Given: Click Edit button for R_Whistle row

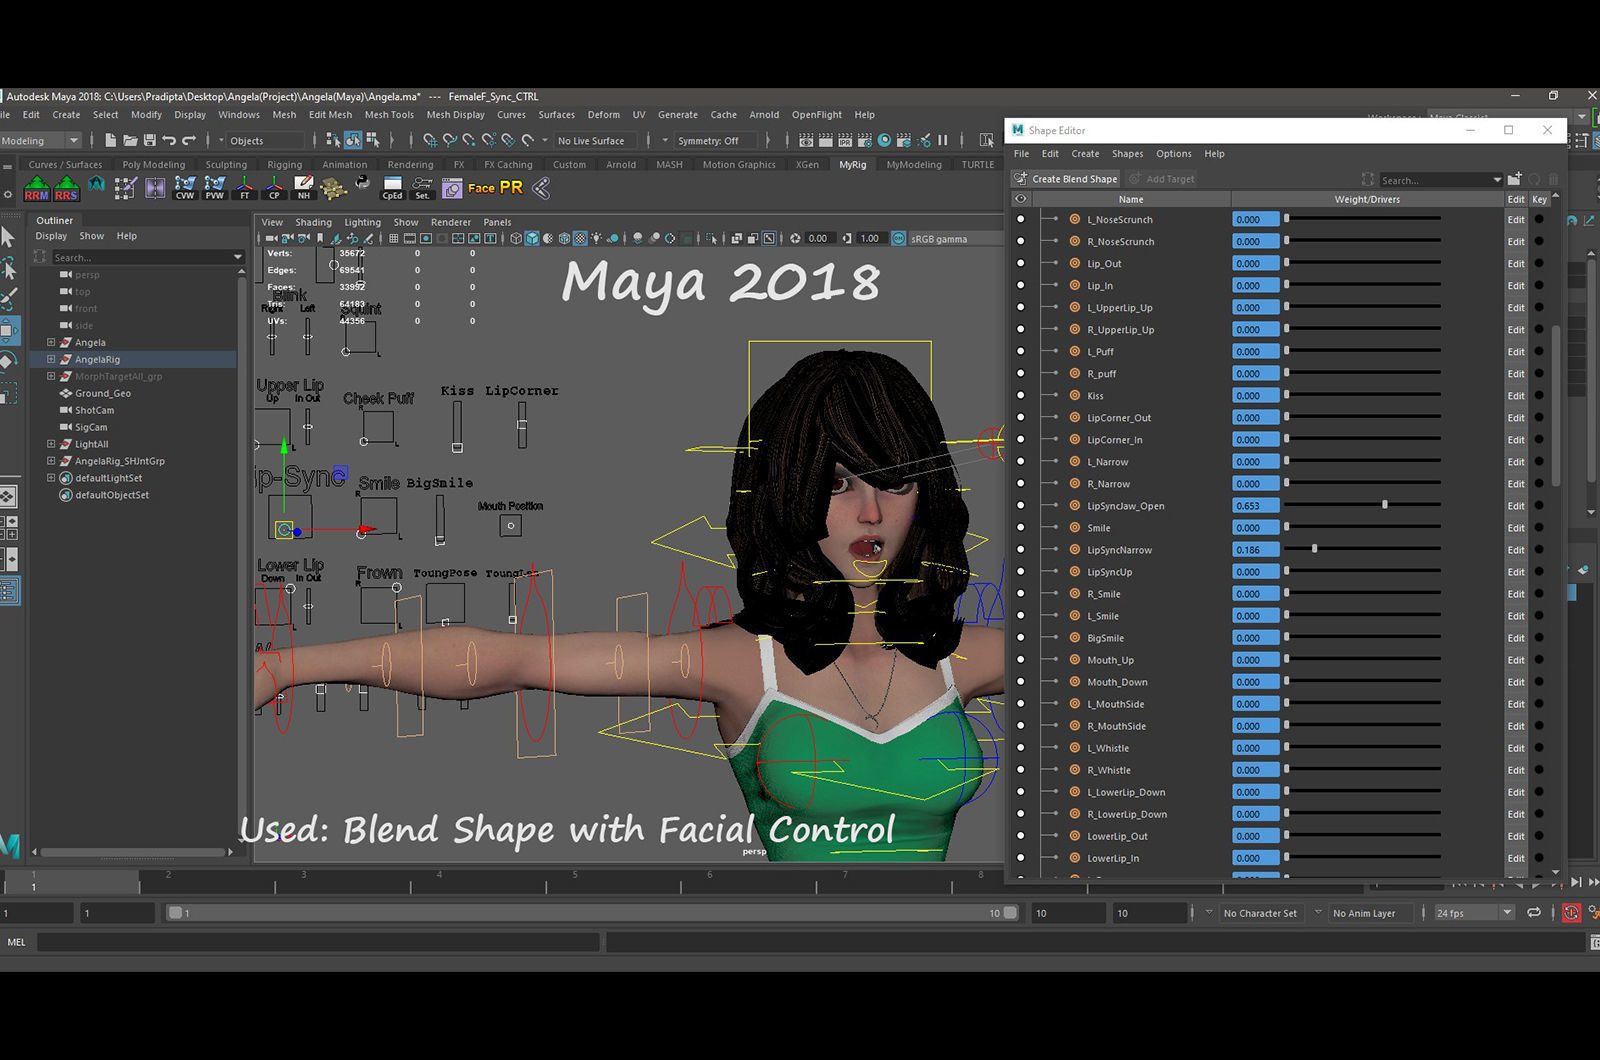Looking at the screenshot, I should click(1516, 770).
